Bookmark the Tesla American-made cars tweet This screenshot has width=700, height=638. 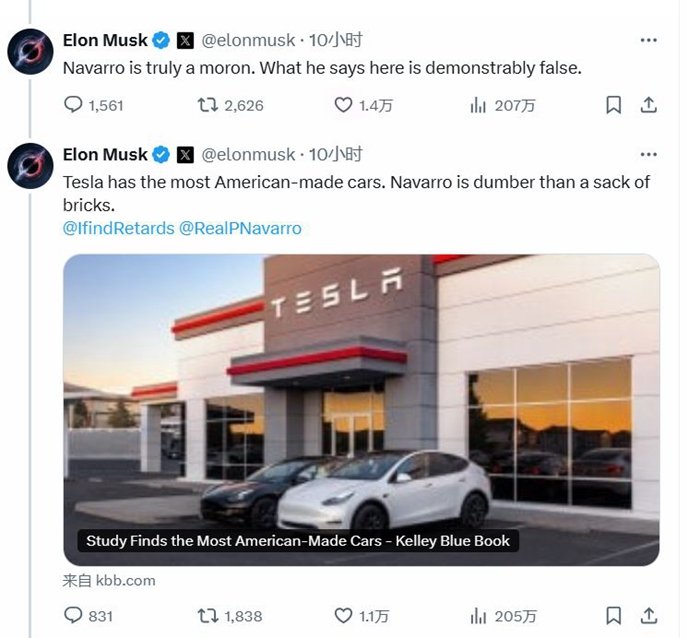[x=614, y=615]
